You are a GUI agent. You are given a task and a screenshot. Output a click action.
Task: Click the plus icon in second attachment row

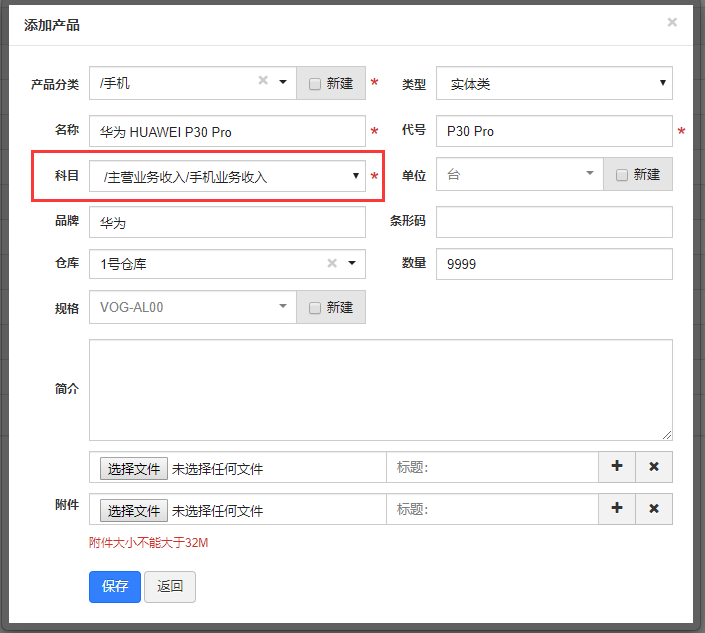pyautogui.click(x=617, y=508)
